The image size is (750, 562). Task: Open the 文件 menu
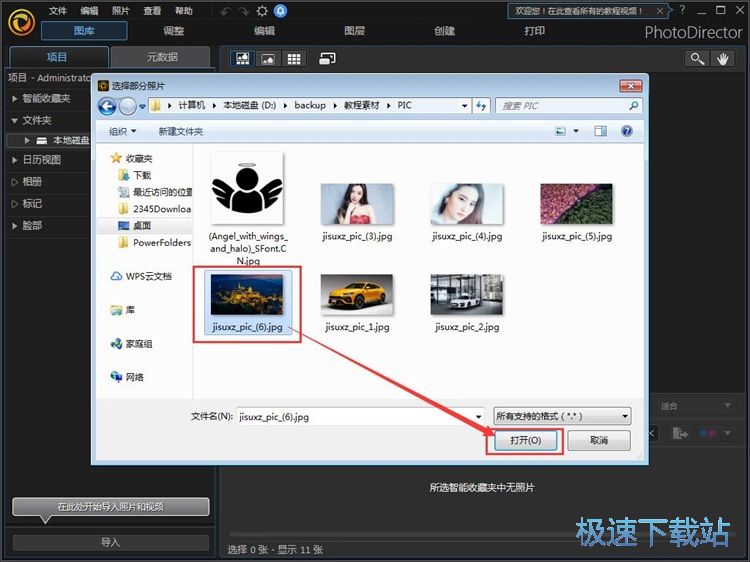coord(58,11)
